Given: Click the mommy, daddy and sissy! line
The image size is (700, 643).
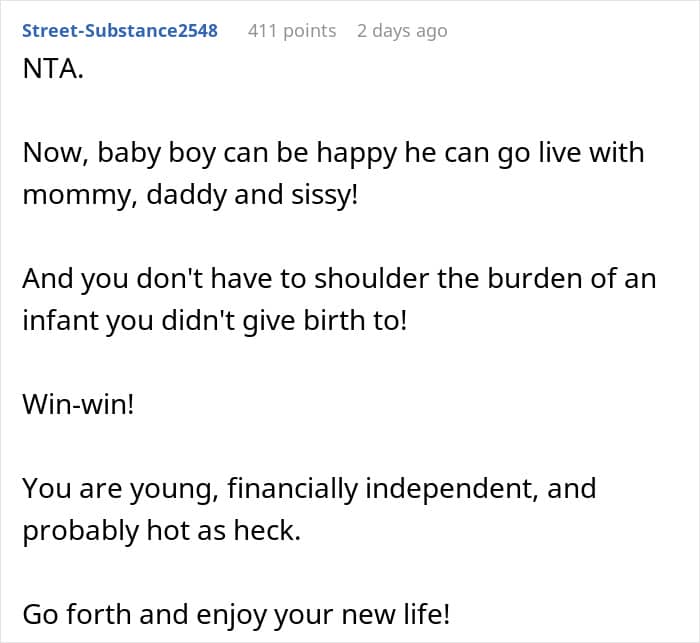Looking at the screenshot, I should tap(190, 196).
